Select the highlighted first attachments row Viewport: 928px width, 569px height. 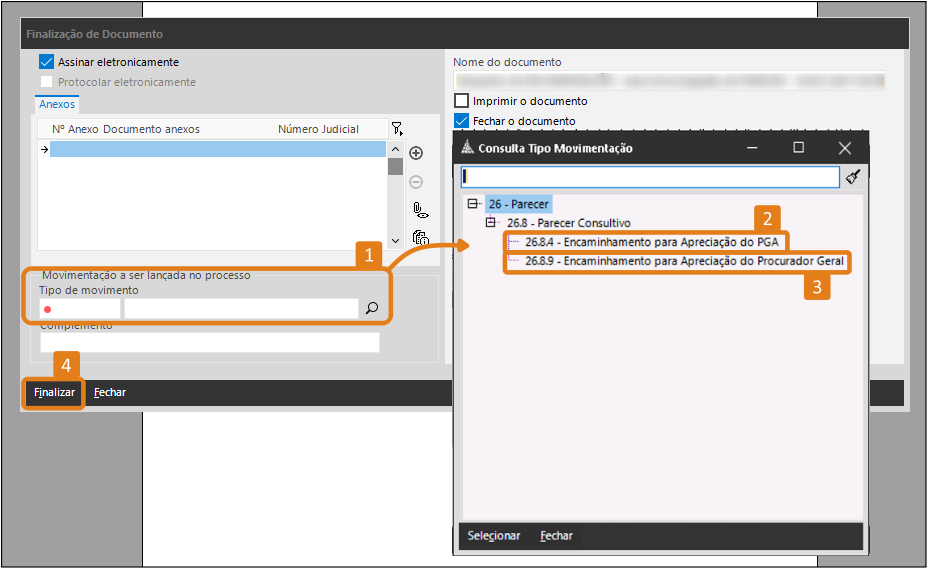[x=217, y=149]
